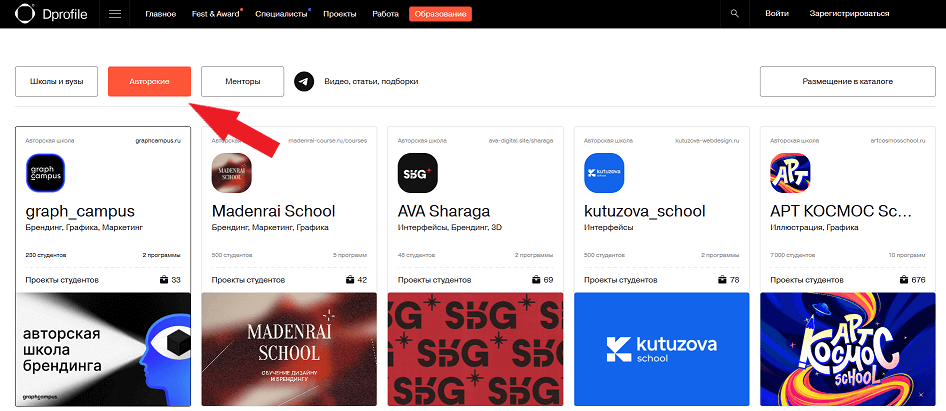This screenshot has height=411, width=946.
Task: Click blue kutuzova school banner
Action: click(662, 349)
